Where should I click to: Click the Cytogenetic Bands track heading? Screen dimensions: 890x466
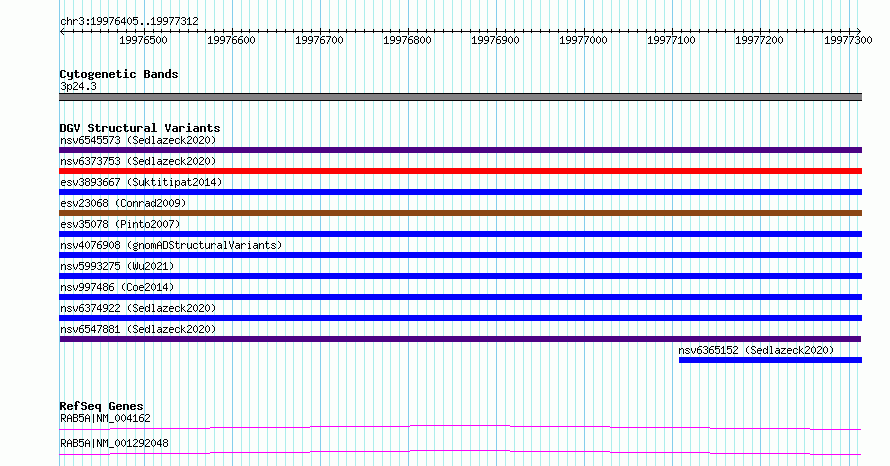[x=119, y=74]
